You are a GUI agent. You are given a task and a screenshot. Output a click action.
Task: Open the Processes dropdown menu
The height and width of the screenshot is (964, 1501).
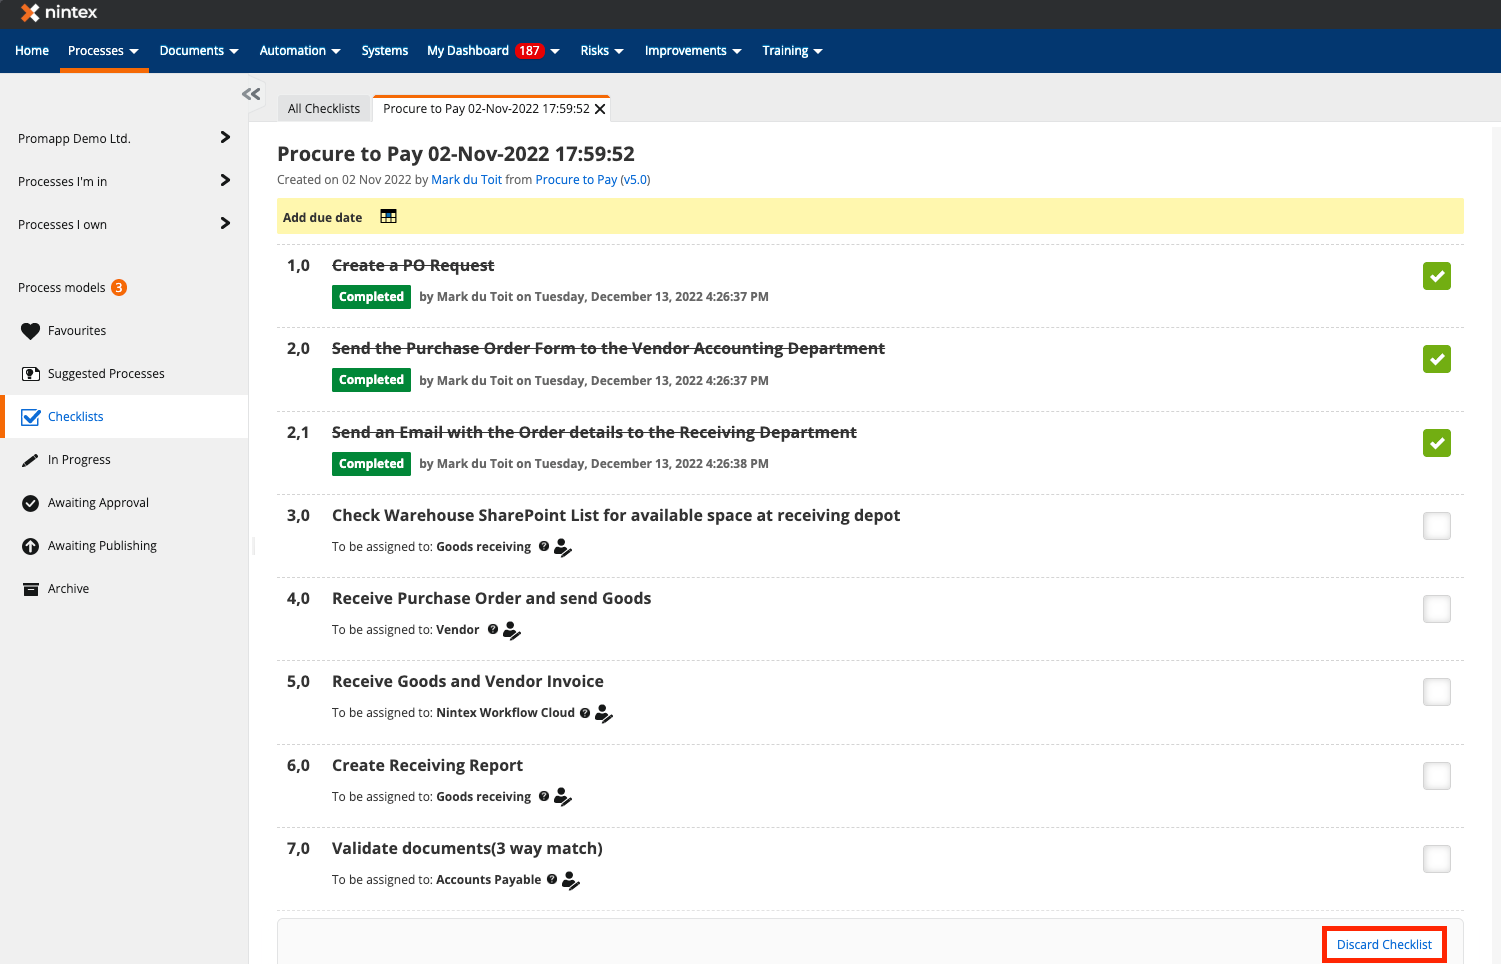pos(103,51)
